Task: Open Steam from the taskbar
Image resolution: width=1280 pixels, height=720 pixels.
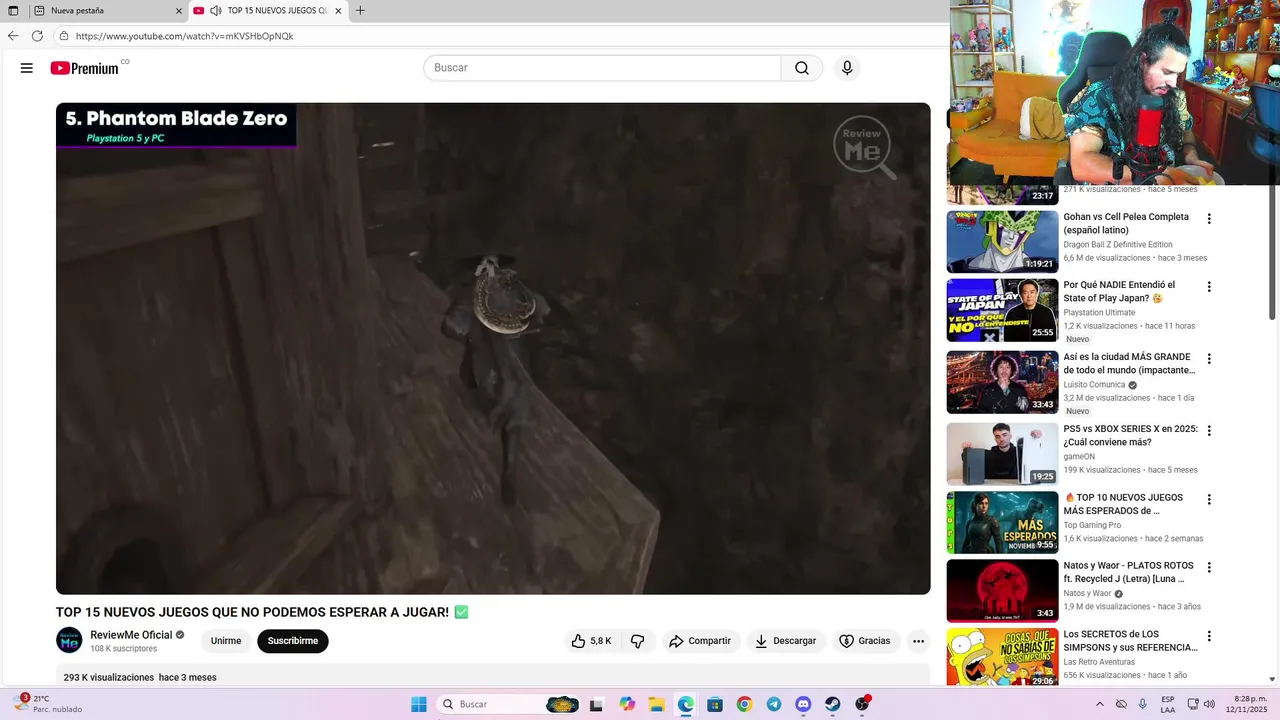Action: point(832,704)
